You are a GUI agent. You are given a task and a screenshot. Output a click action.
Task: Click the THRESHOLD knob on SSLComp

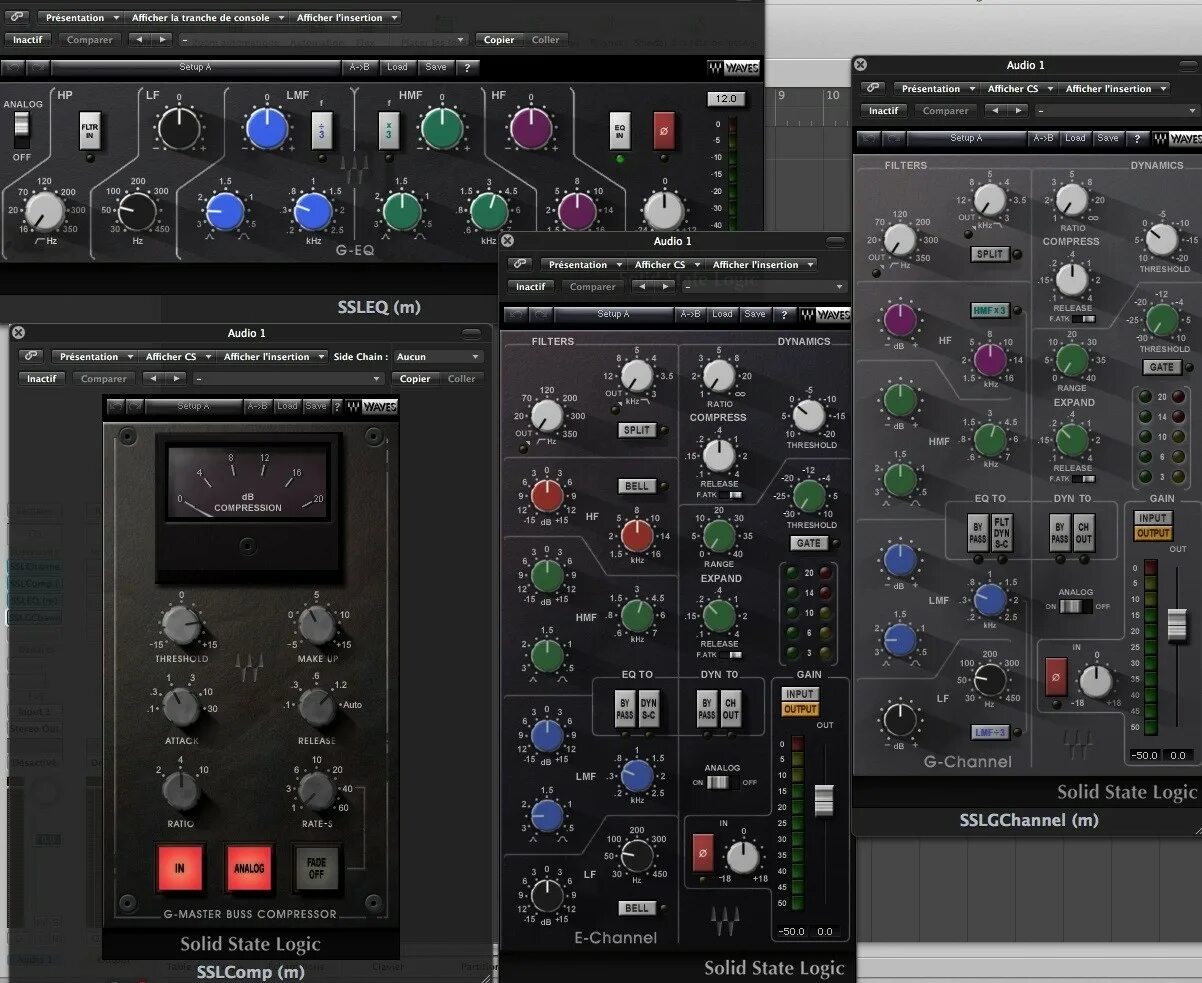point(181,627)
